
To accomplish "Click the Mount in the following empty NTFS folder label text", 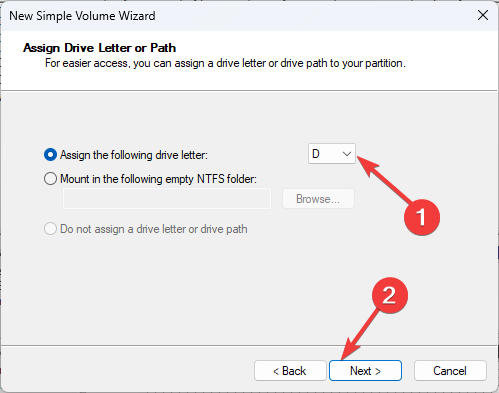I will point(159,179).
